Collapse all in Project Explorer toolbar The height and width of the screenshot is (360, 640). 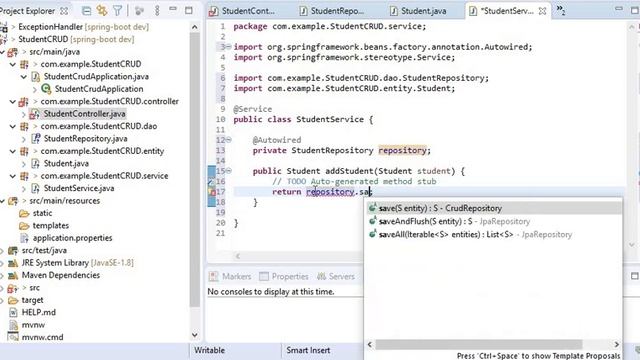87,11
